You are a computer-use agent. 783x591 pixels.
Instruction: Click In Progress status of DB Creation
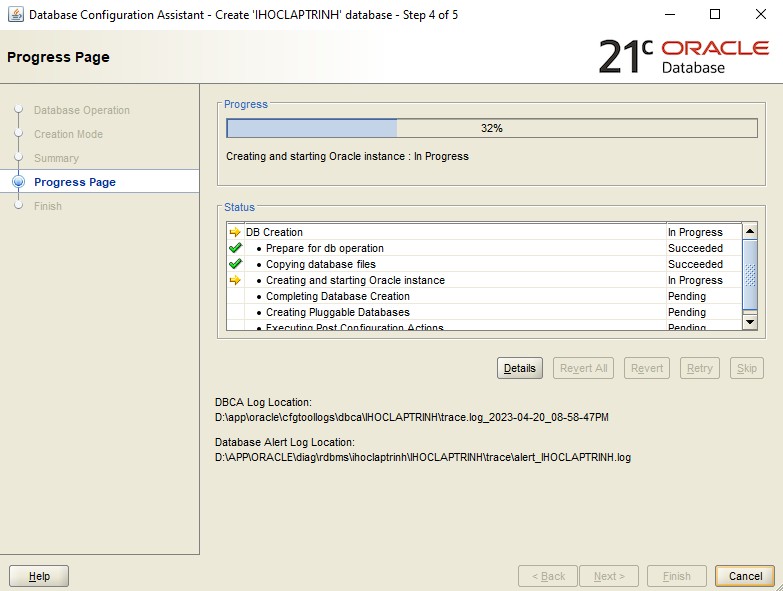pos(695,232)
